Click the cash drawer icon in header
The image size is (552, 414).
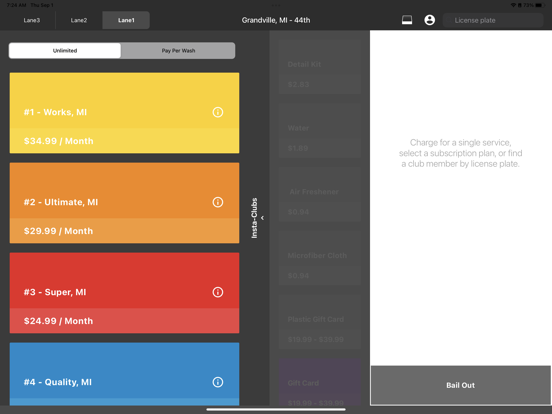(x=407, y=20)
